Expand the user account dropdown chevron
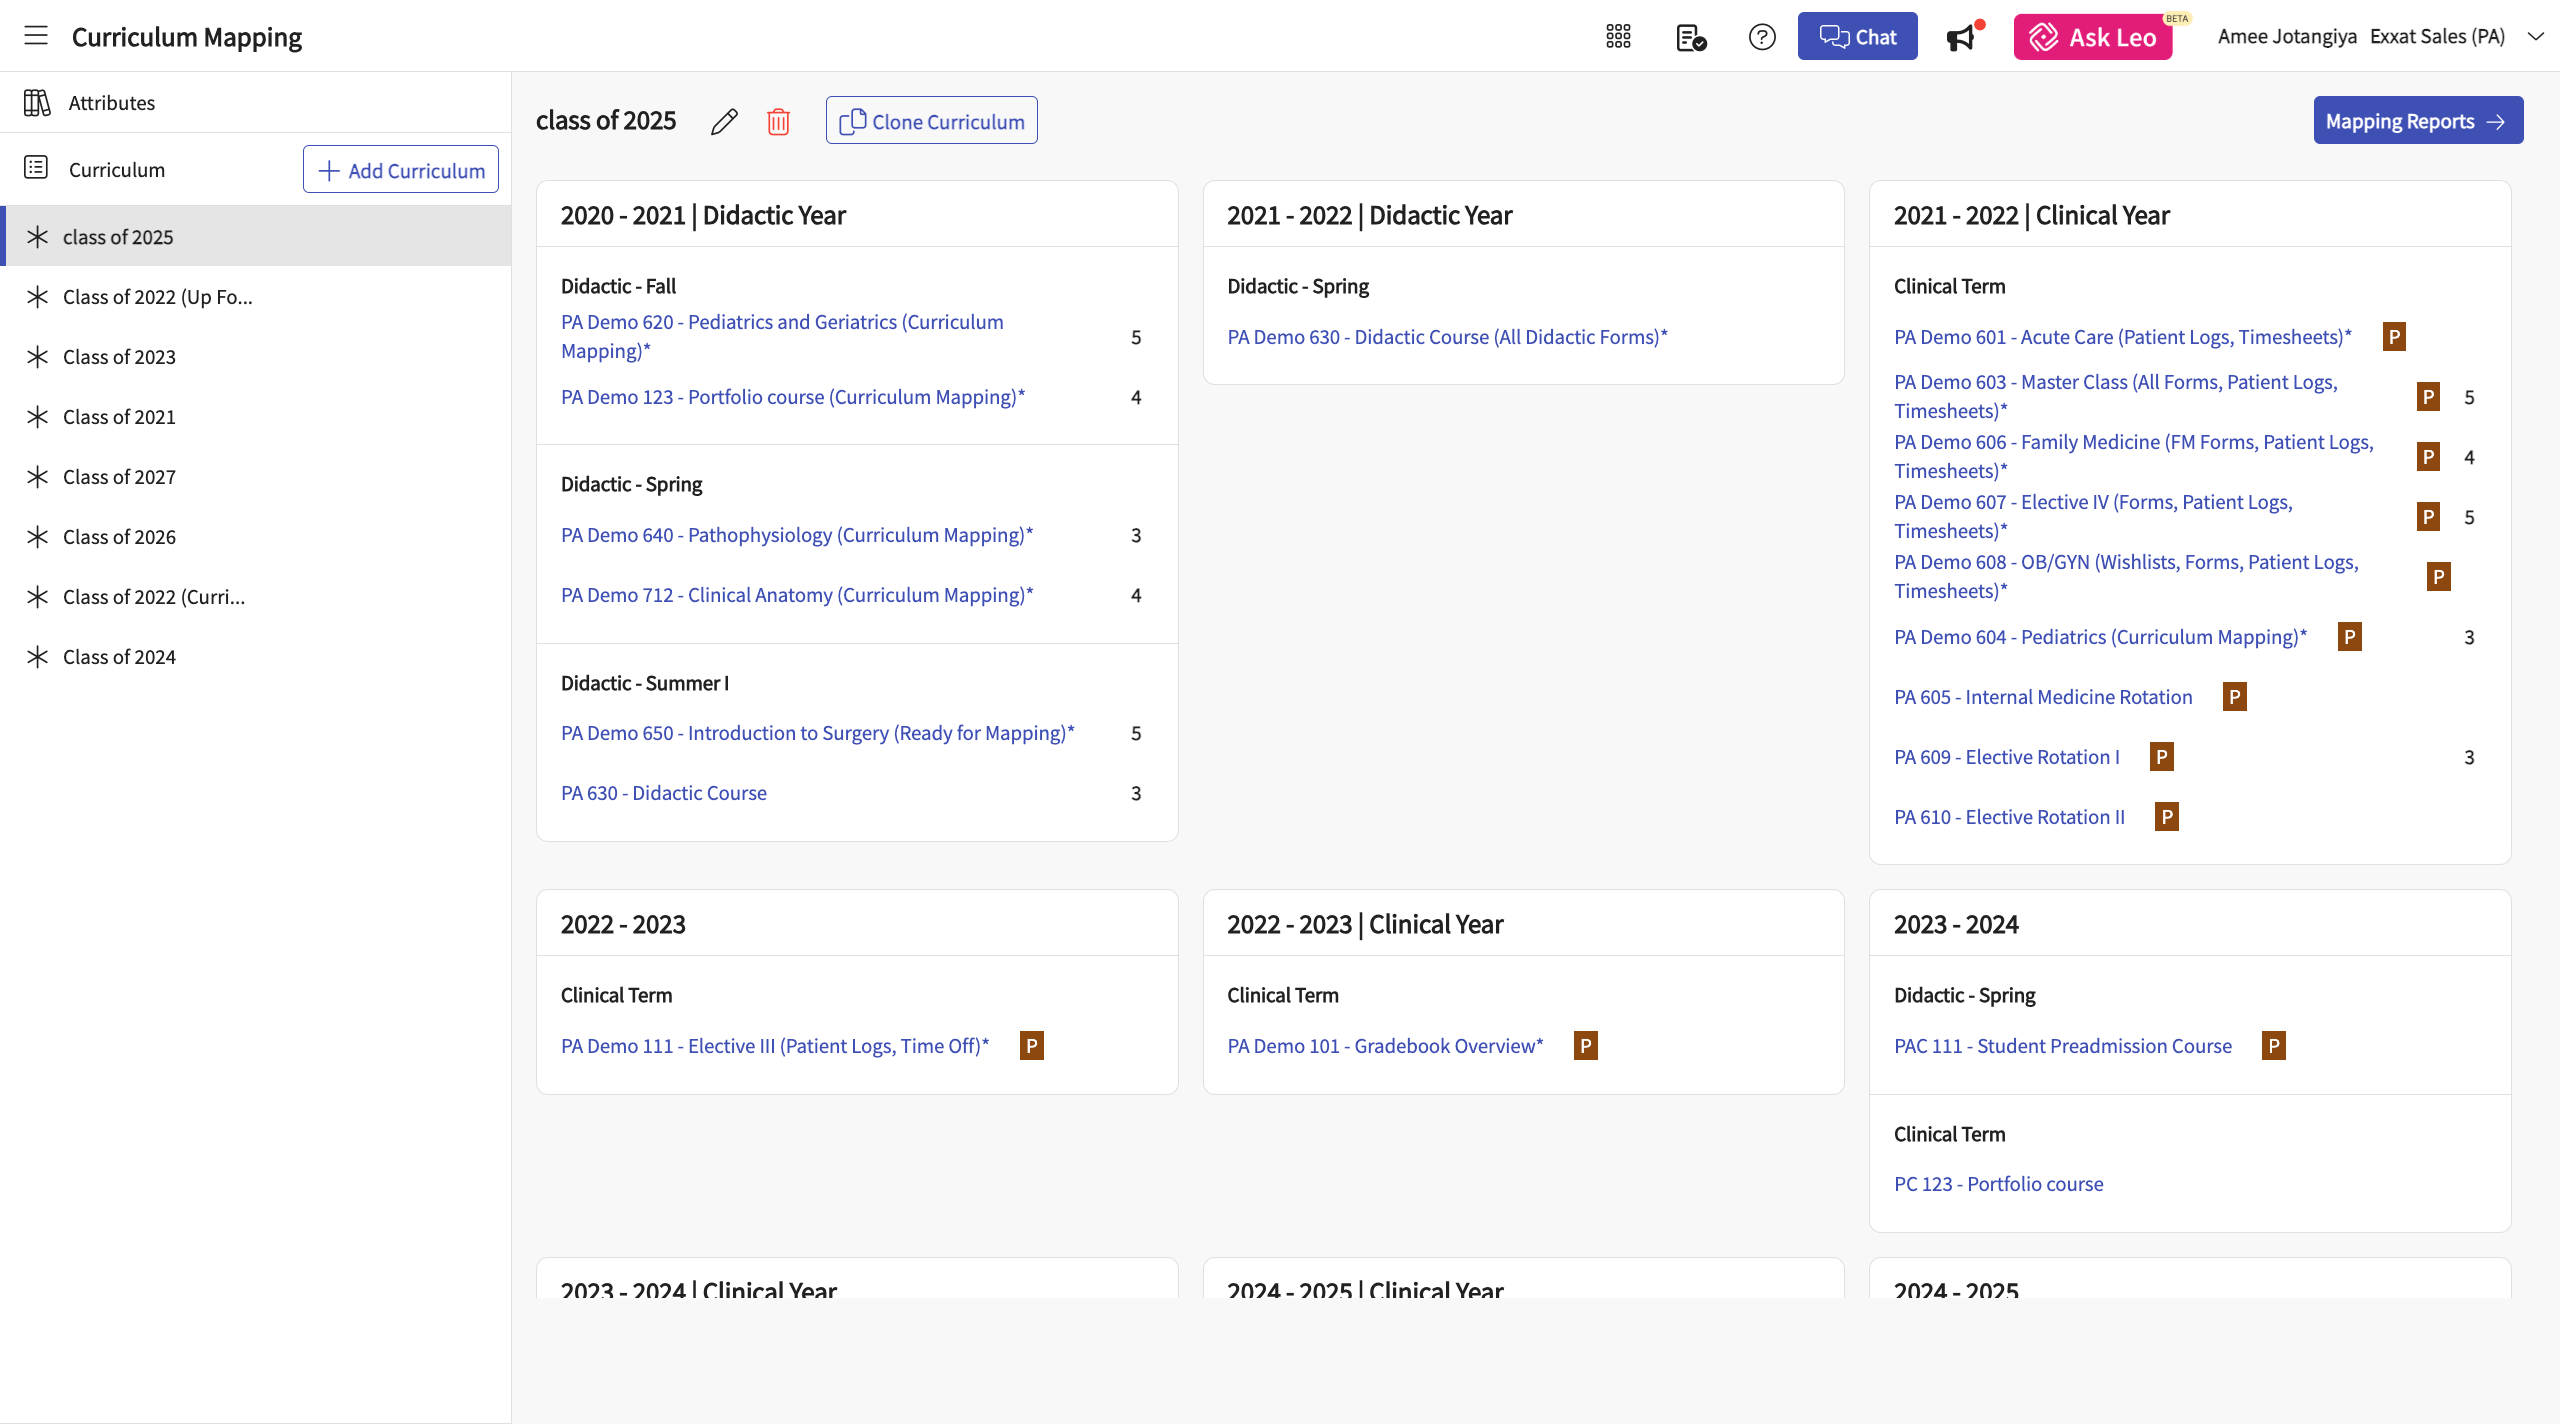This screenshot has height=1424, width=2560. tap(2535, 37)
